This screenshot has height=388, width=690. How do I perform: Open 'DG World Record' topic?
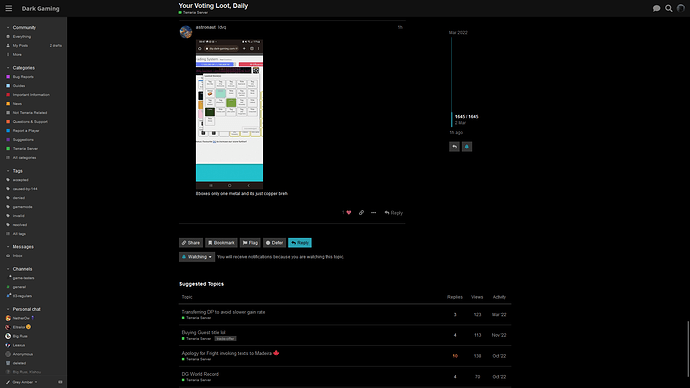(200, 374)
